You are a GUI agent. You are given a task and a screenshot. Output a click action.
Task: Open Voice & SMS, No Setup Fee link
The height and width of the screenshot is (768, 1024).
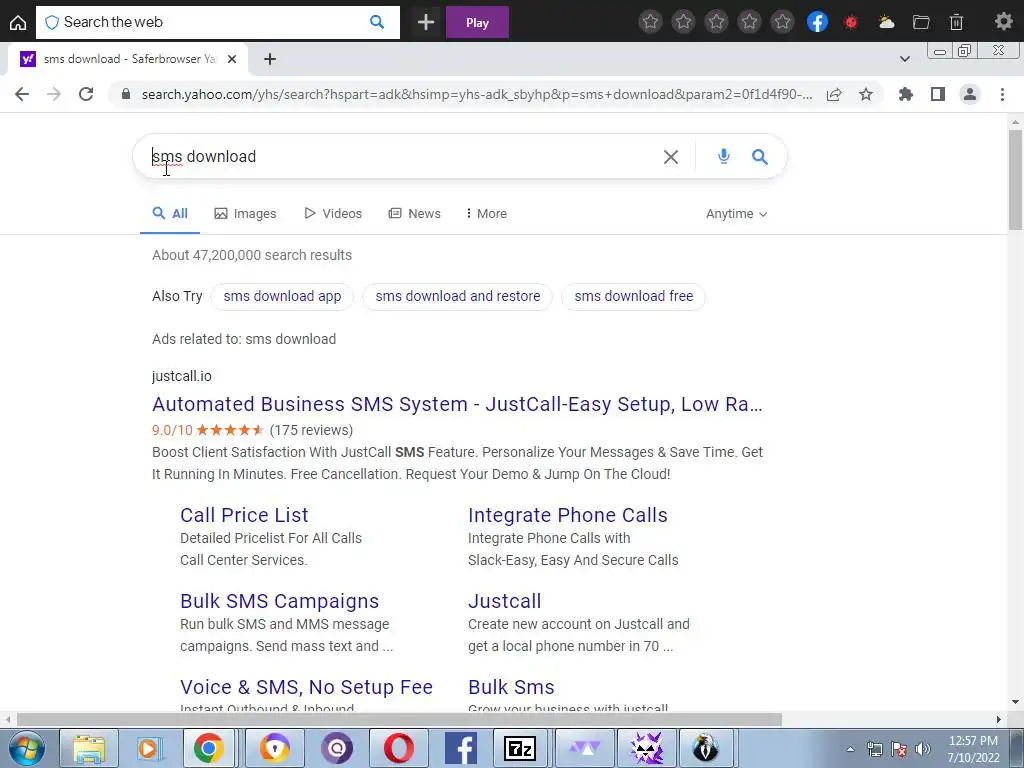click(x=306, y=688)
